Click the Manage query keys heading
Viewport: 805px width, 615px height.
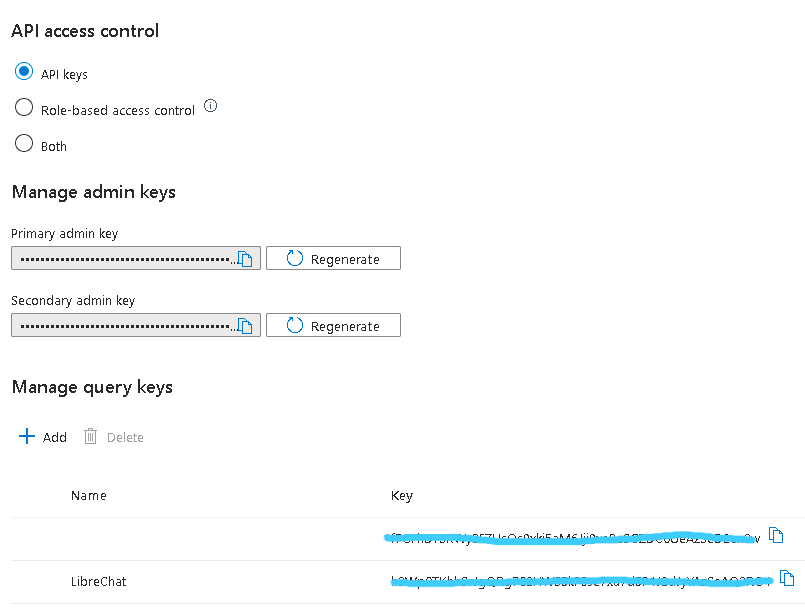pyautogui.click(x=92, y=387)
